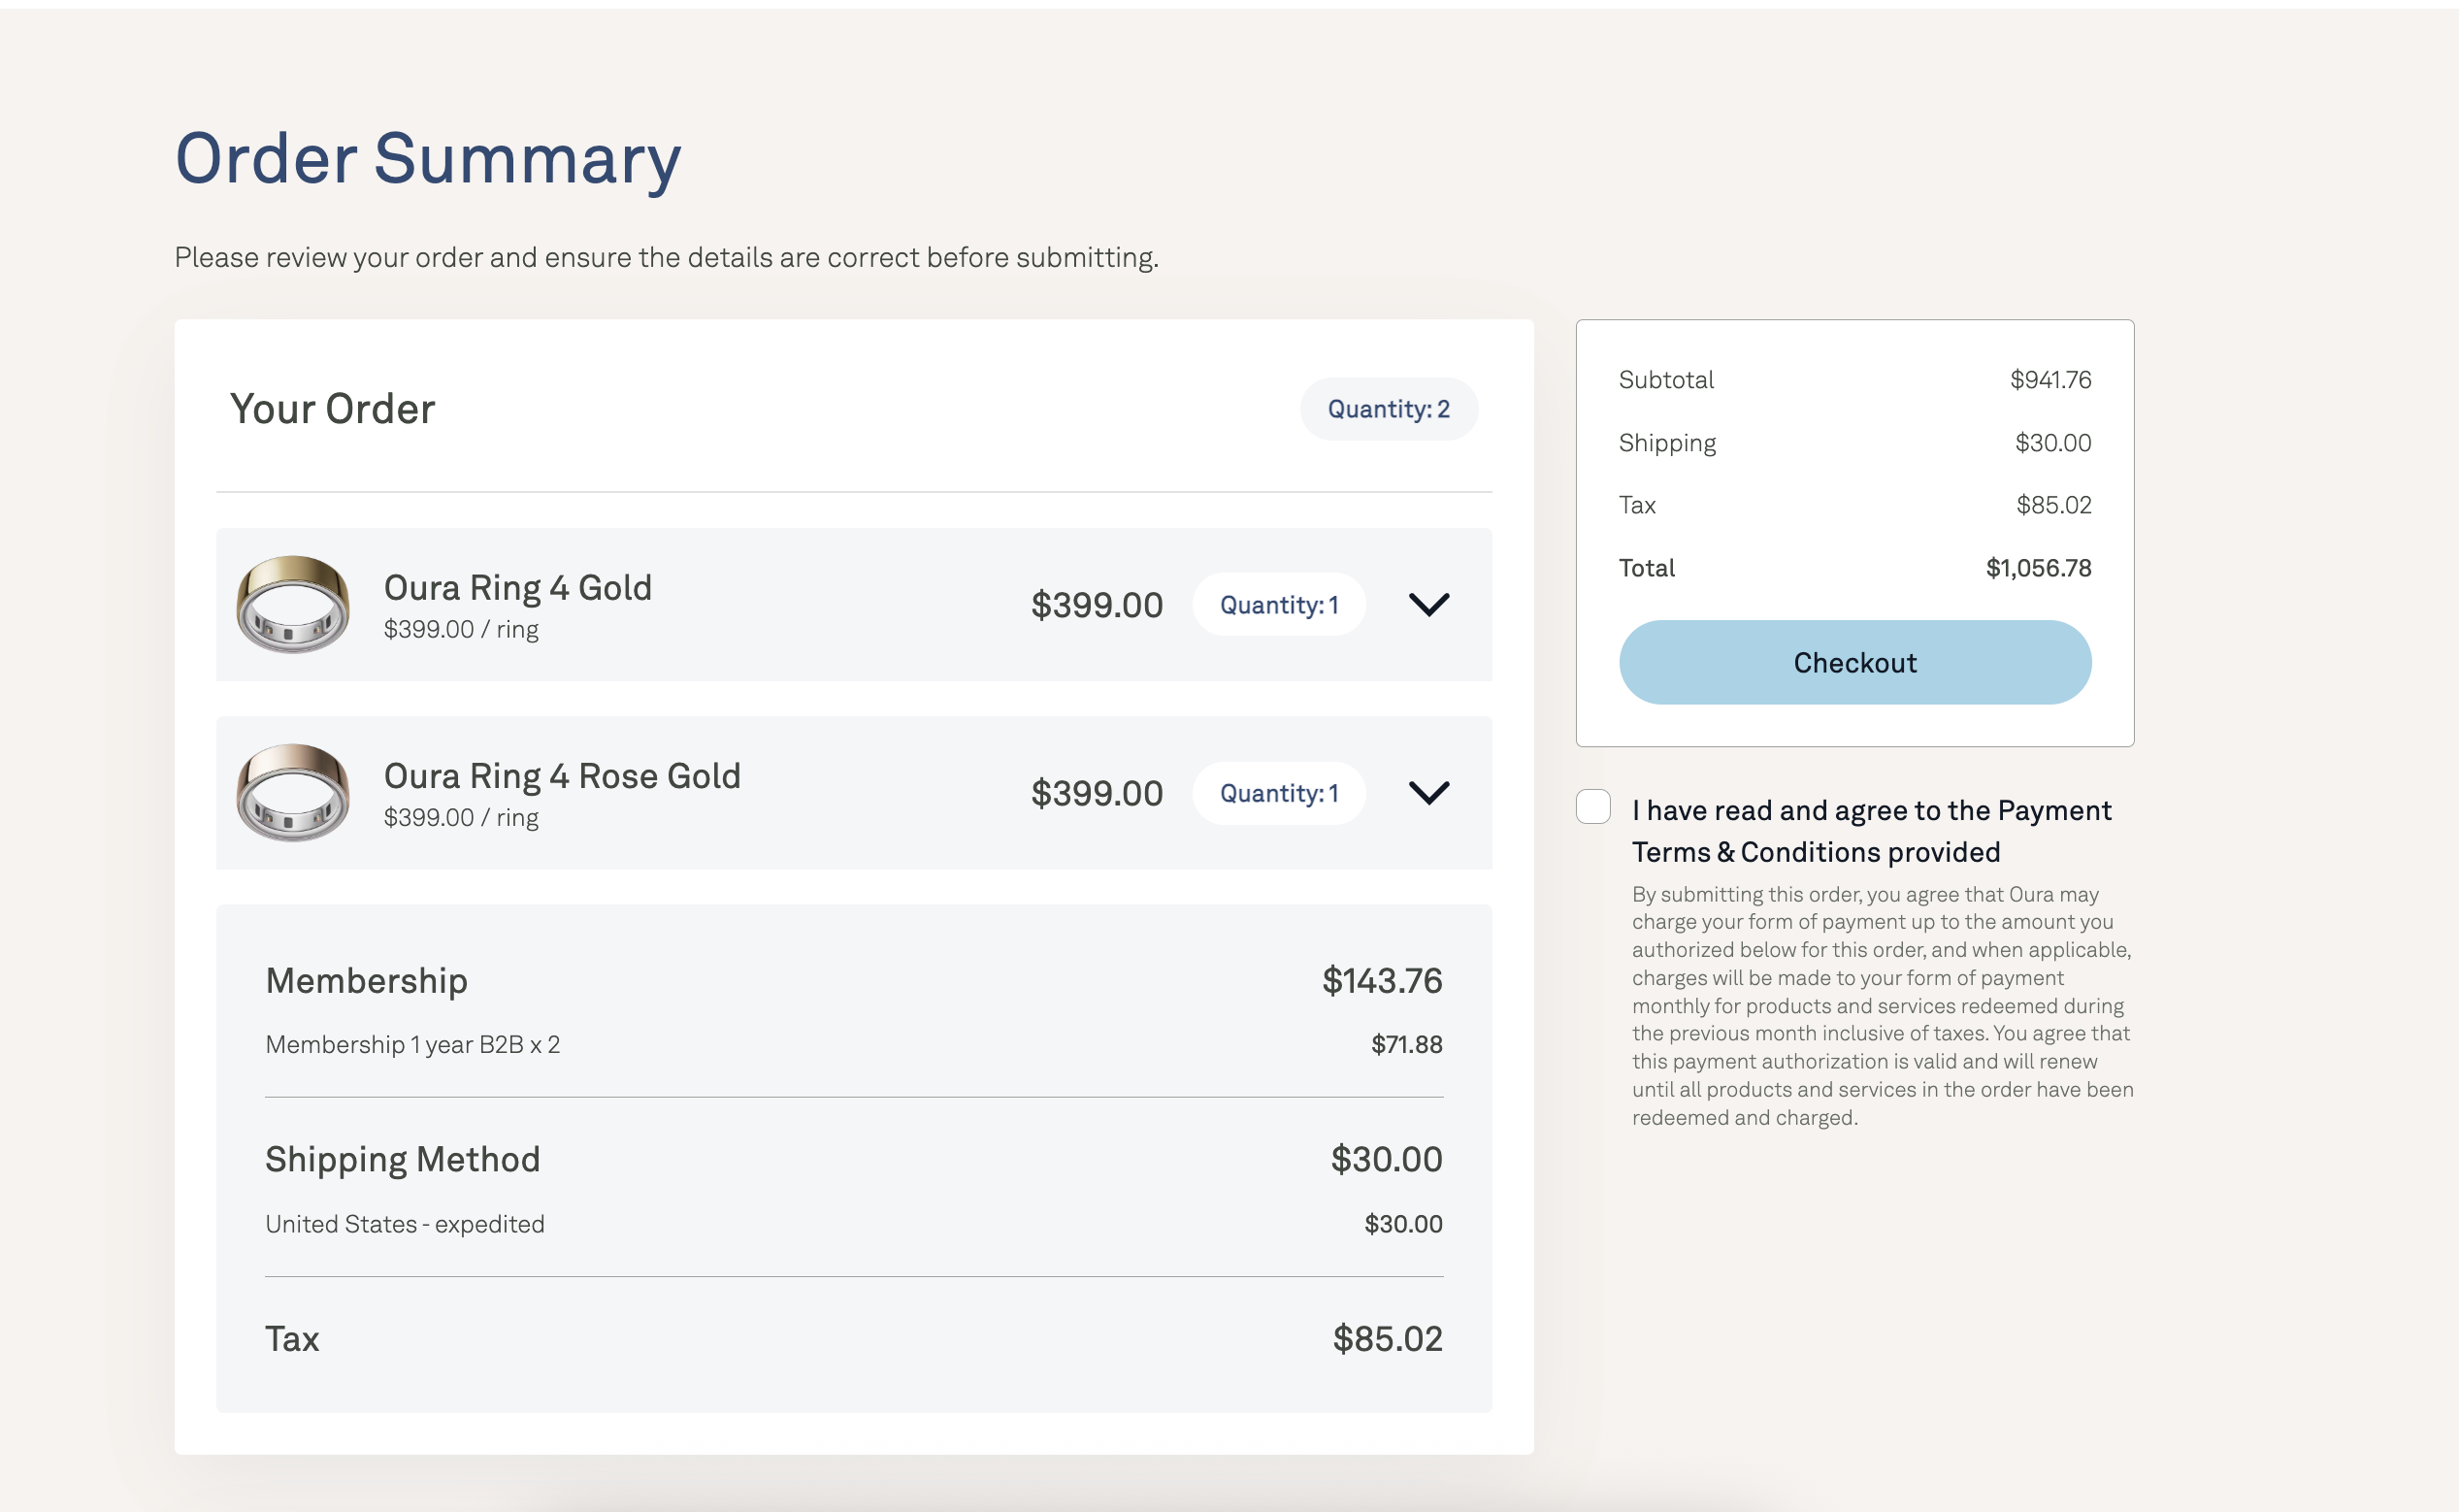This screenshot has width=2459, height=1512.
Task: Click the Quantity: 2 order badge
Action: pyautogui.click(x=1389, y=409)
